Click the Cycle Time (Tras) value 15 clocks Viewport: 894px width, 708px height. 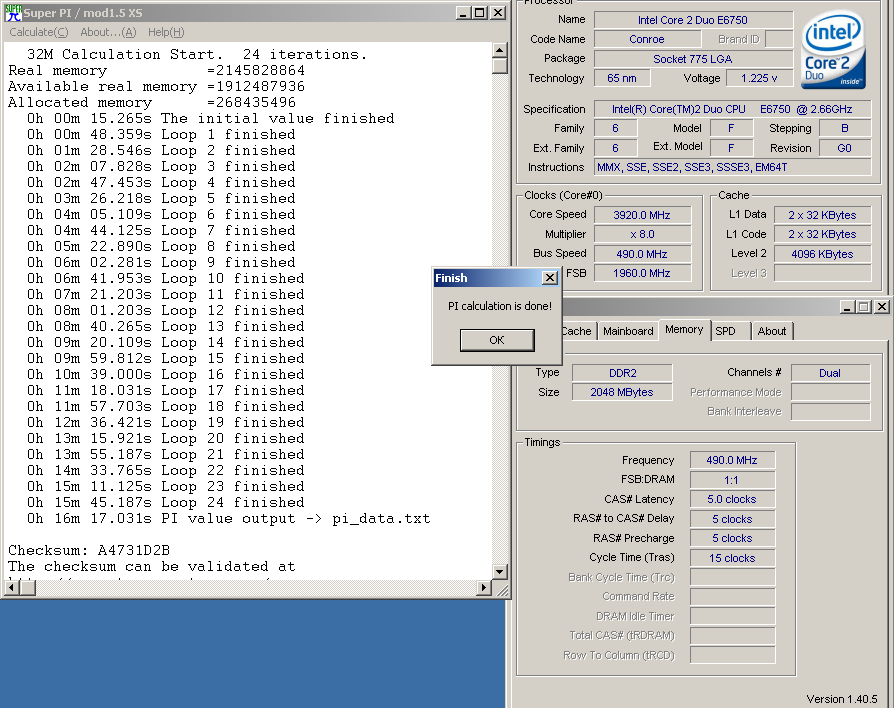tap(732, 558)
